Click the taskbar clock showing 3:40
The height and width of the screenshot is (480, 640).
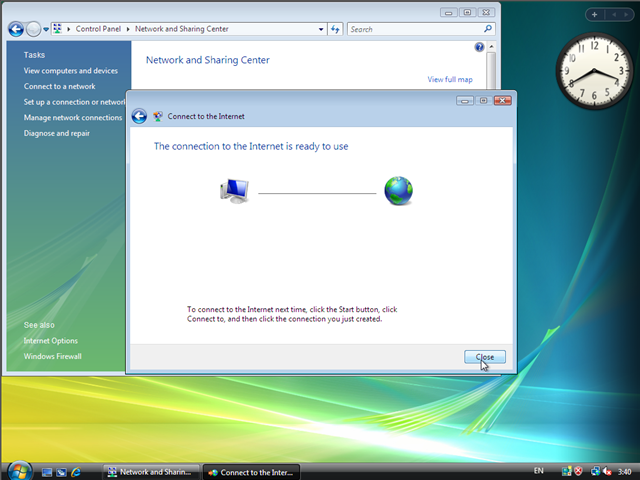pyautogui.click(x=624, y=472)
